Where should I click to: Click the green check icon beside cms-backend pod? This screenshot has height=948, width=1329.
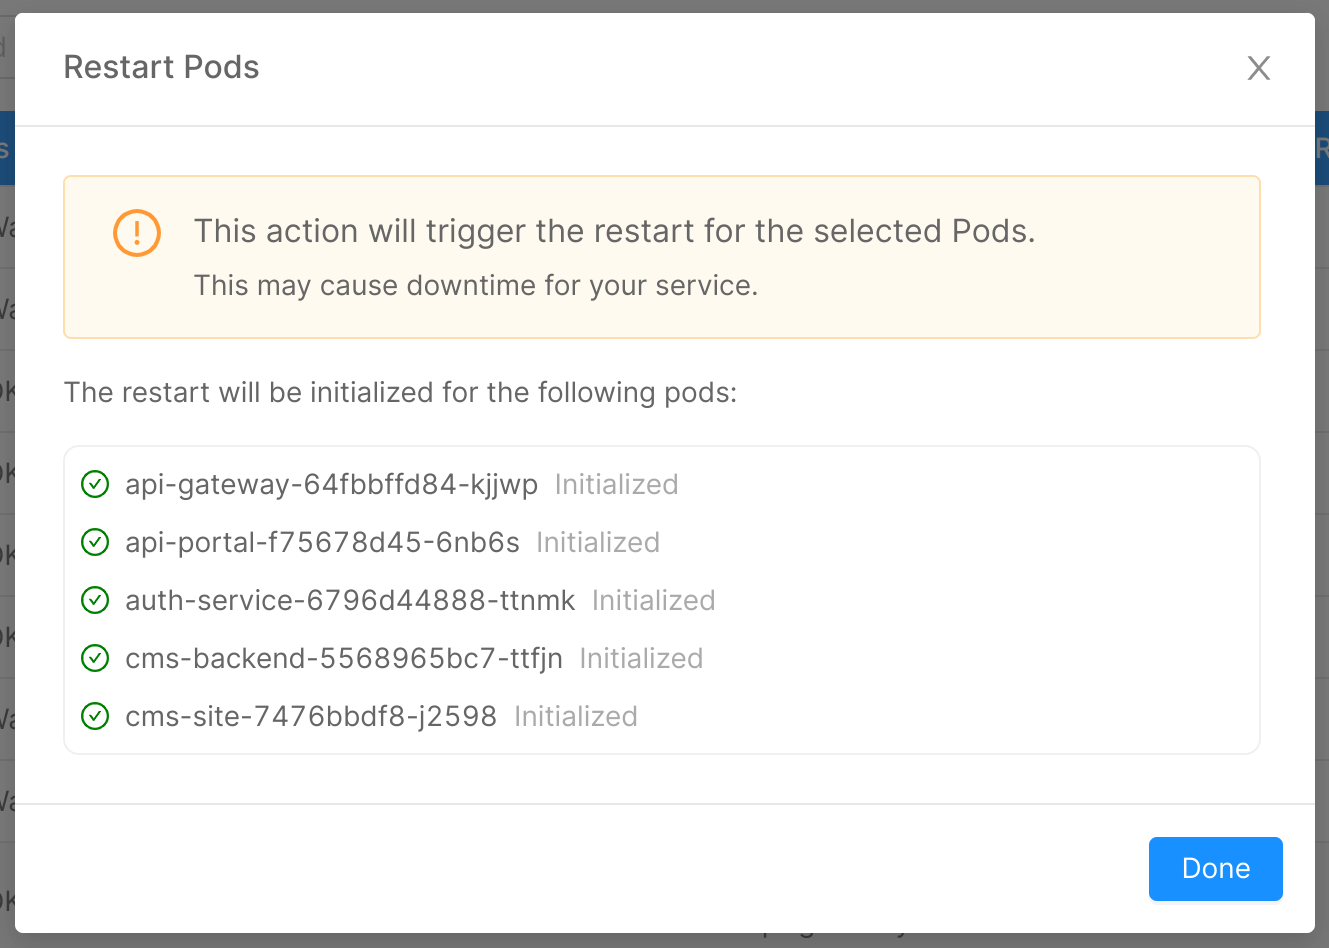(94, 658)
